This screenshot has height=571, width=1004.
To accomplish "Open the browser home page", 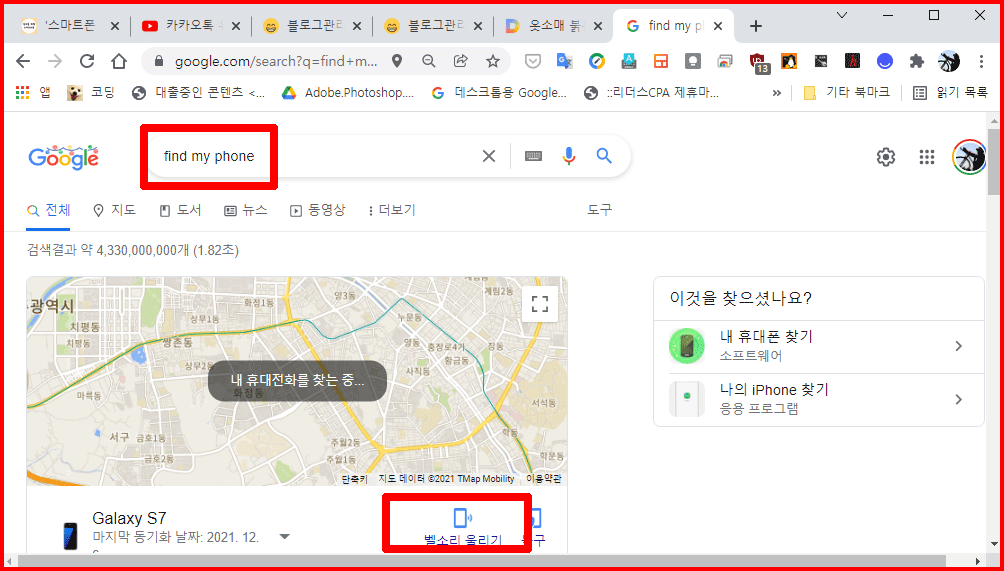I will pos(118,61).
